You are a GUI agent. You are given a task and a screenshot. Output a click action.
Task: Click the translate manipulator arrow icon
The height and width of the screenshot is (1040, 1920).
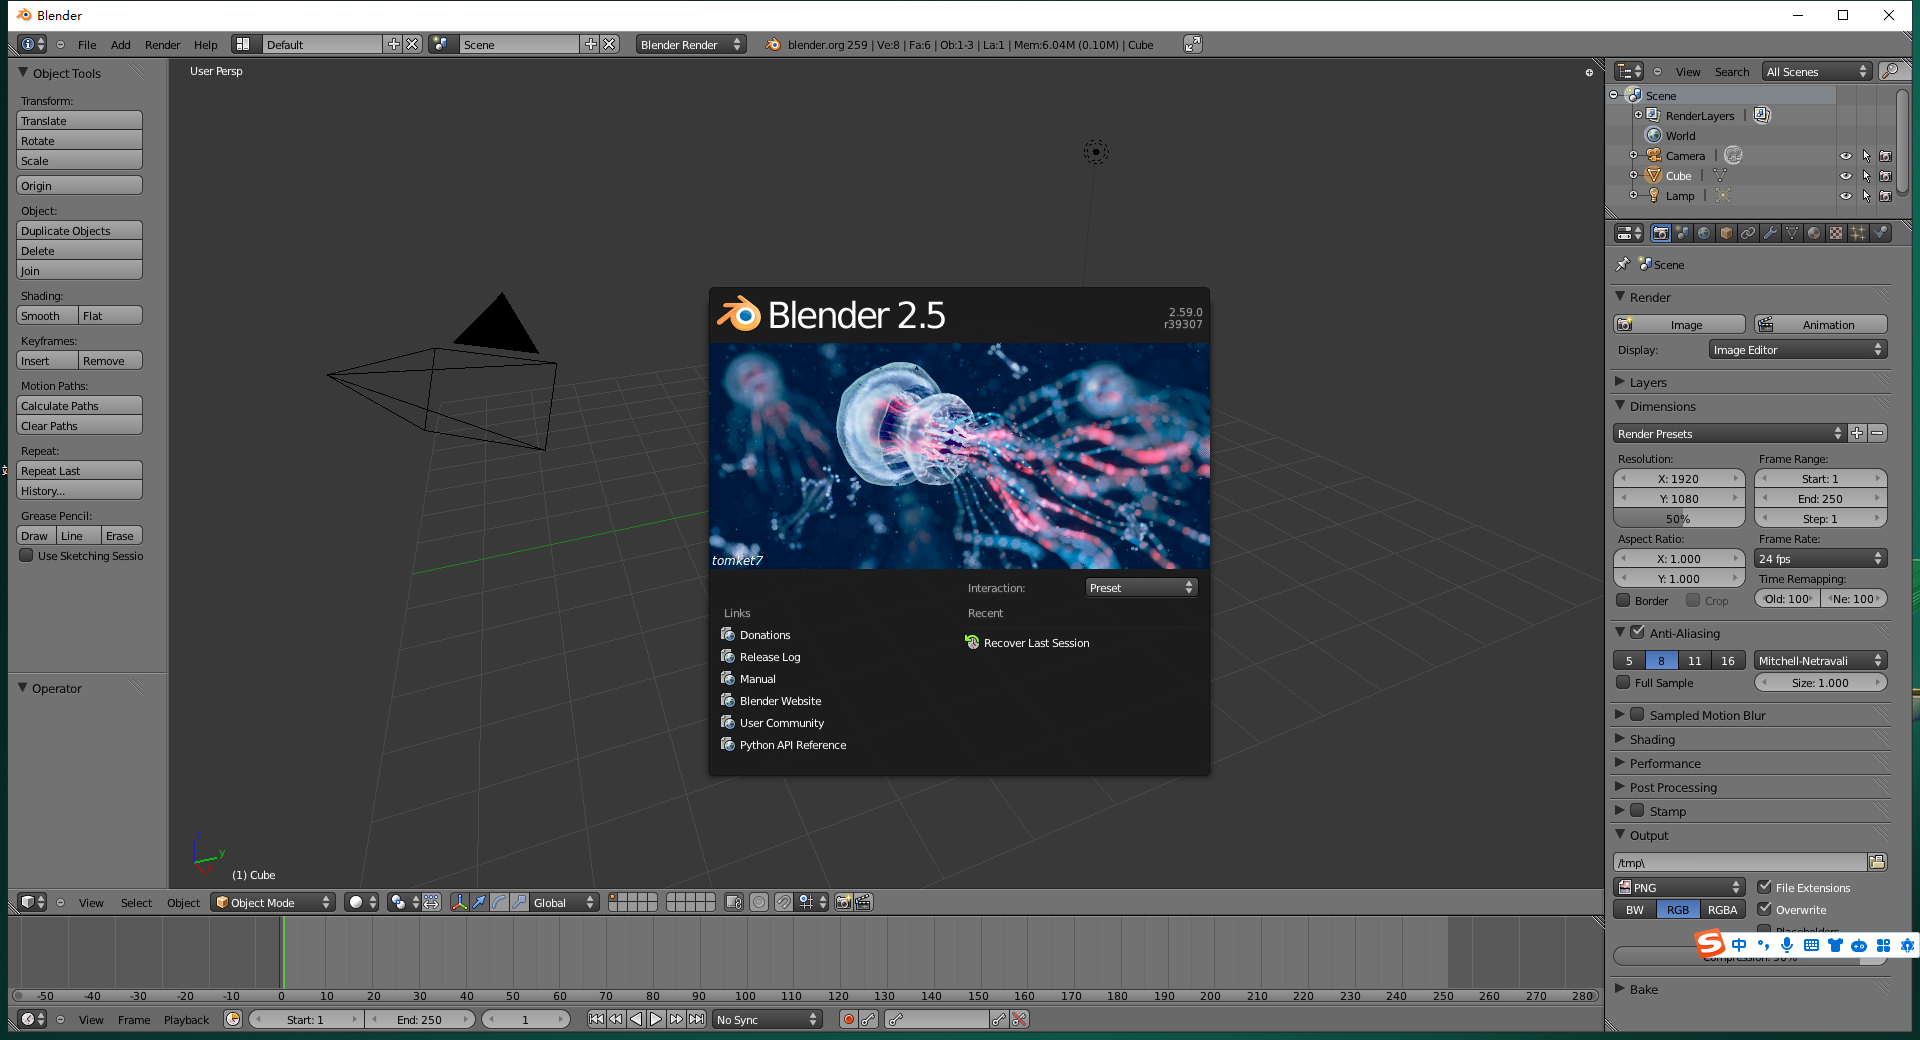(x=479, y=902)
